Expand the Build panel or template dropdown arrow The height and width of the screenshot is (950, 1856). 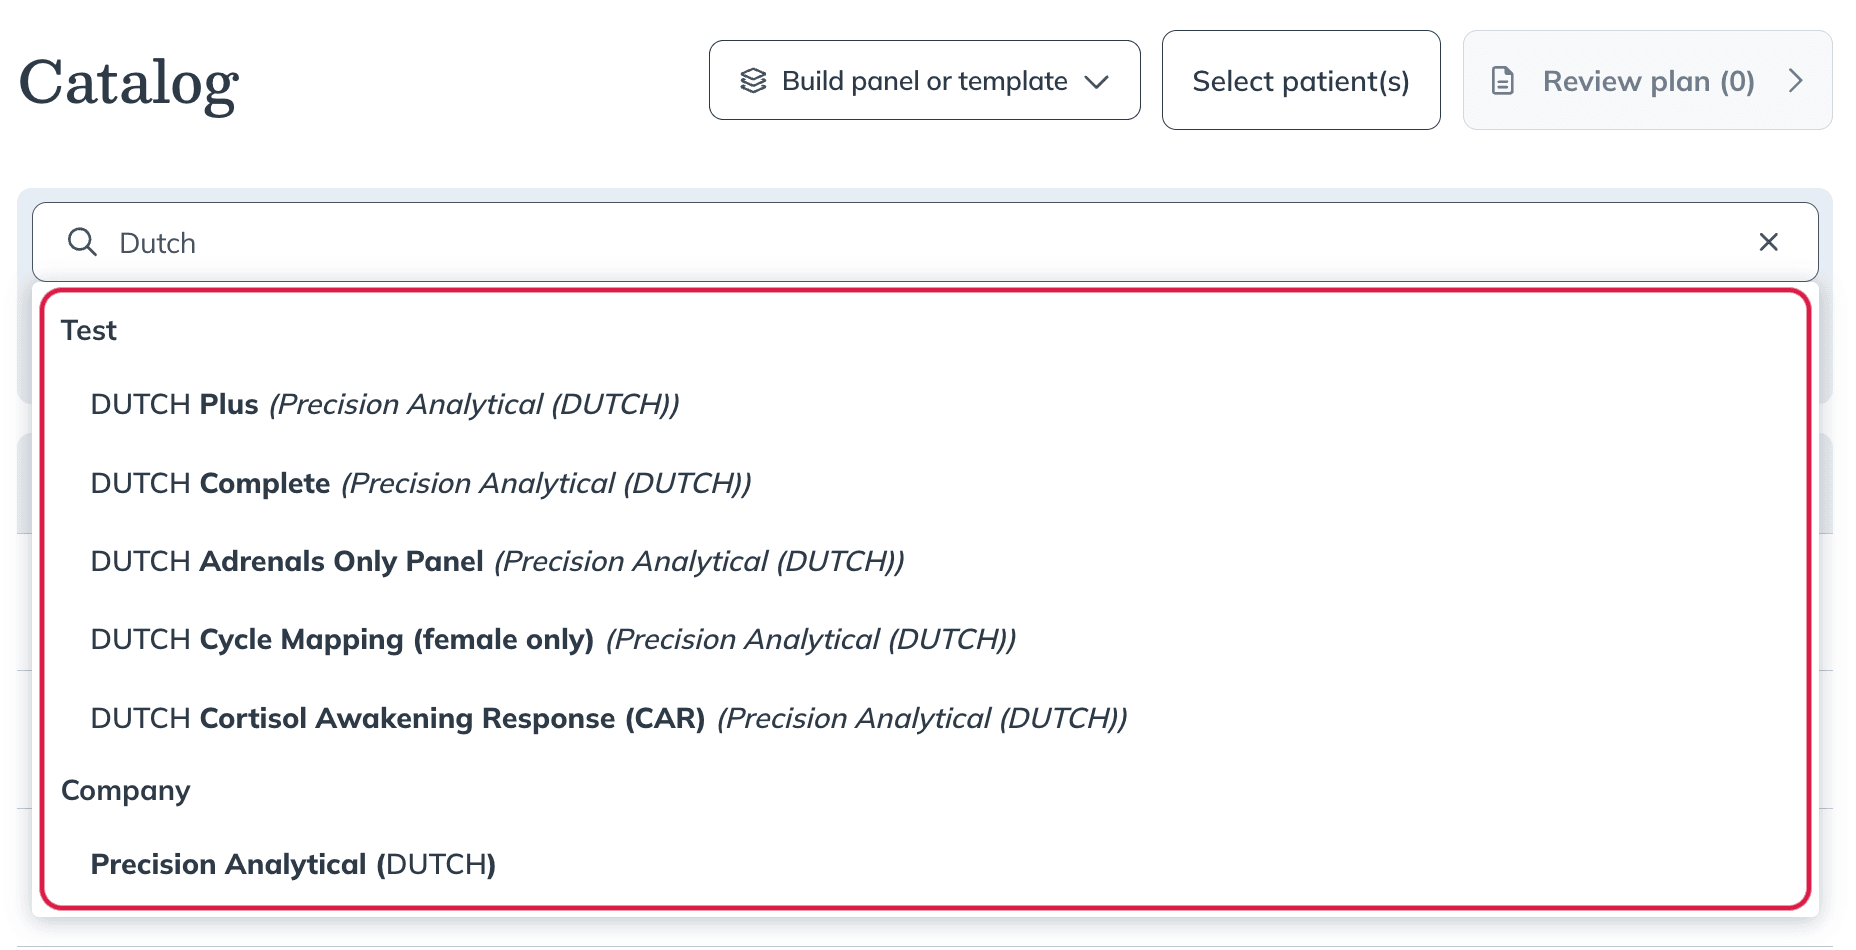pyautogui.click(x=1097, y=82)
